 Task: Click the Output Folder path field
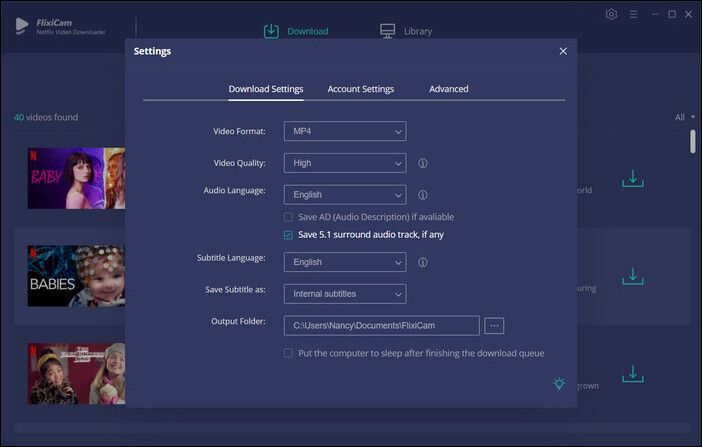coord(381,325)
